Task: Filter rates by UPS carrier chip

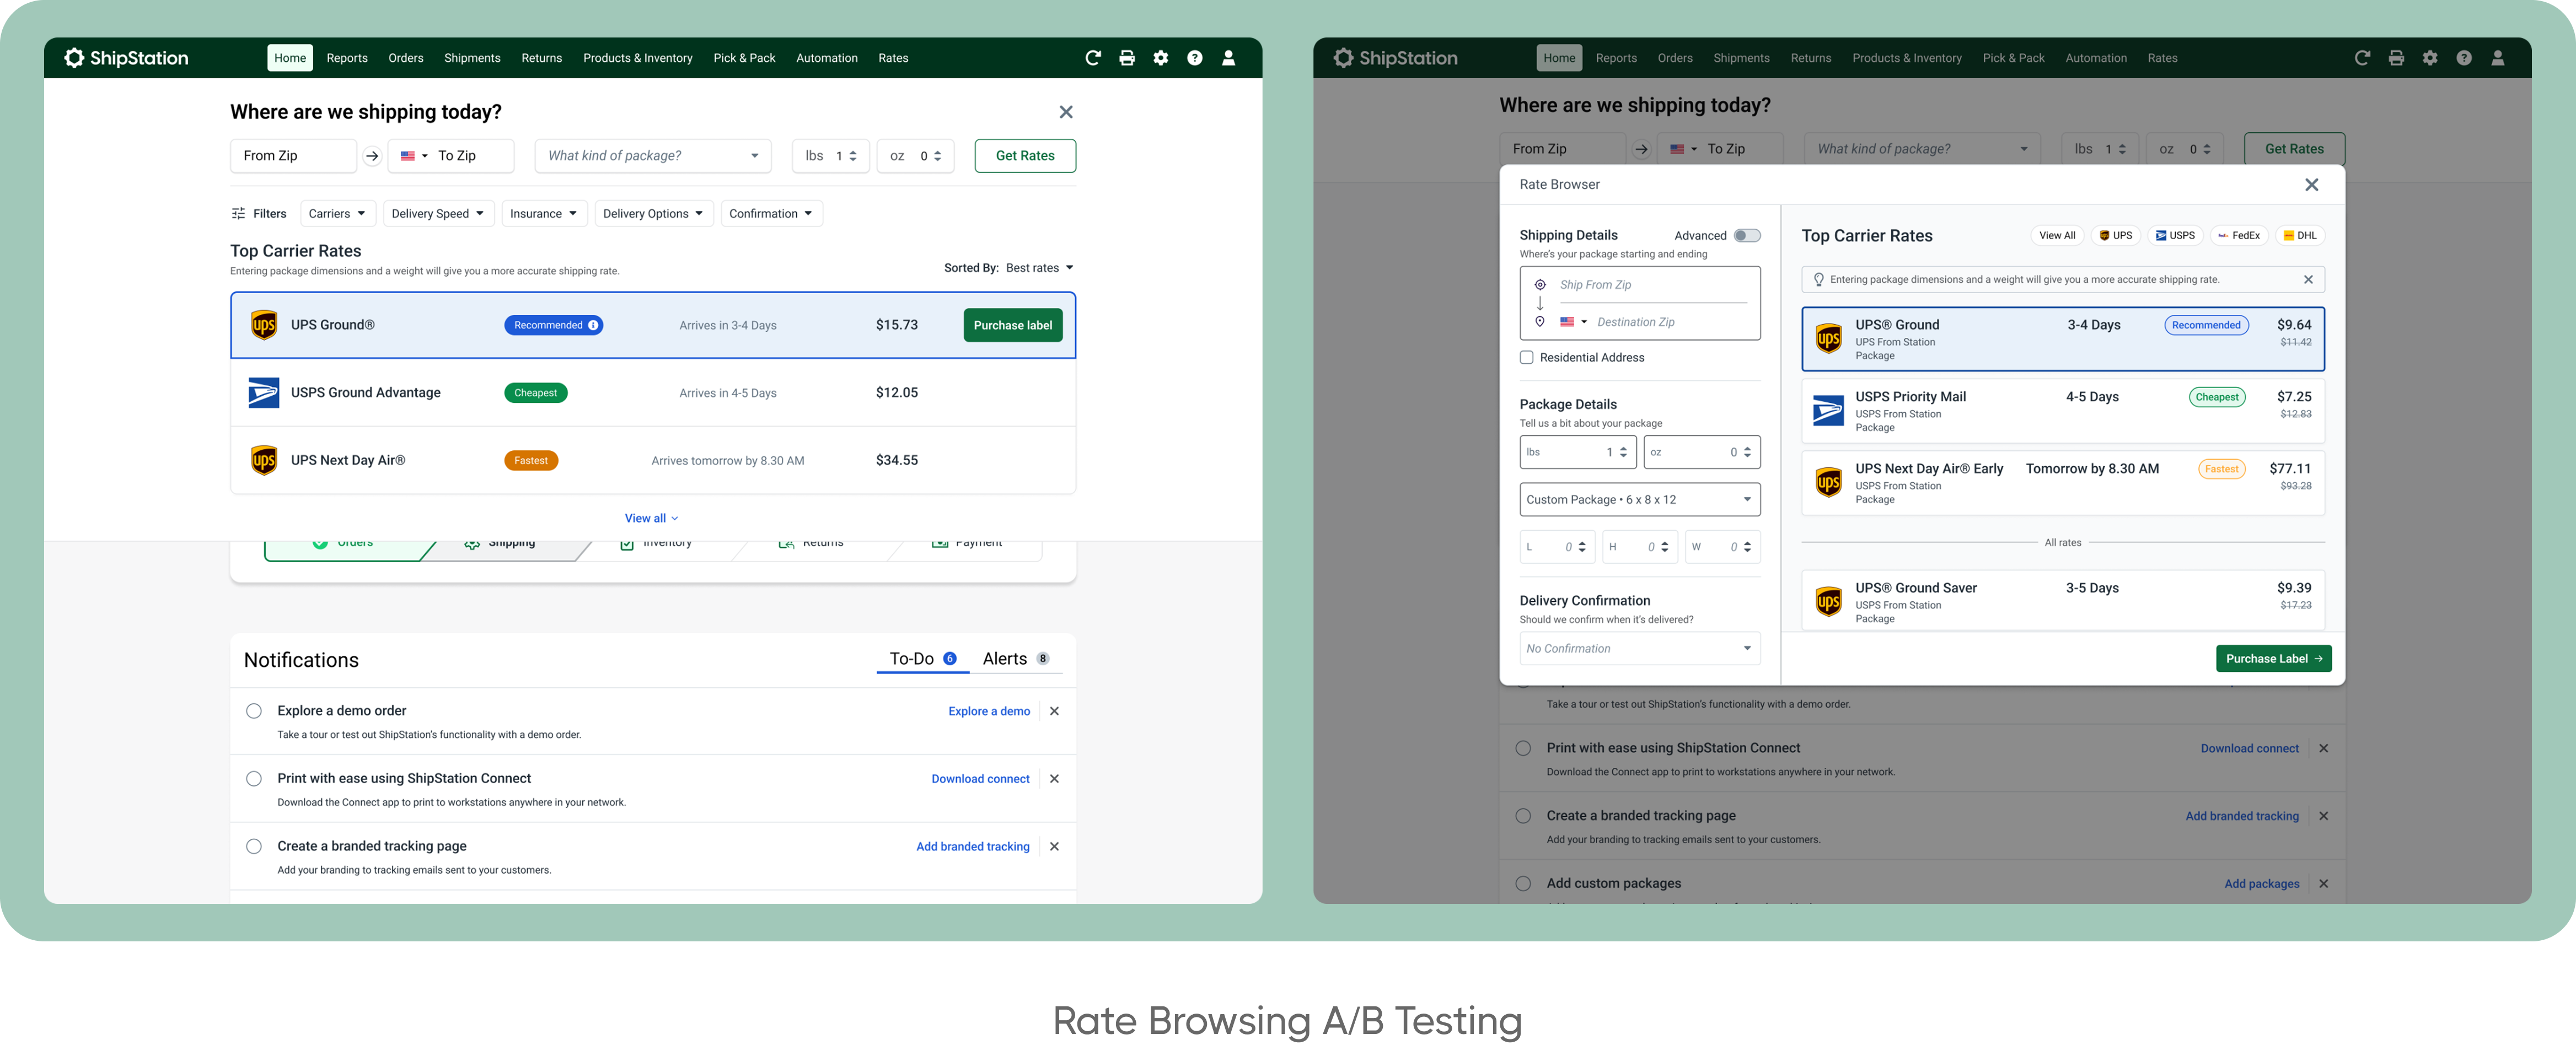Action: pos(2116,236)
